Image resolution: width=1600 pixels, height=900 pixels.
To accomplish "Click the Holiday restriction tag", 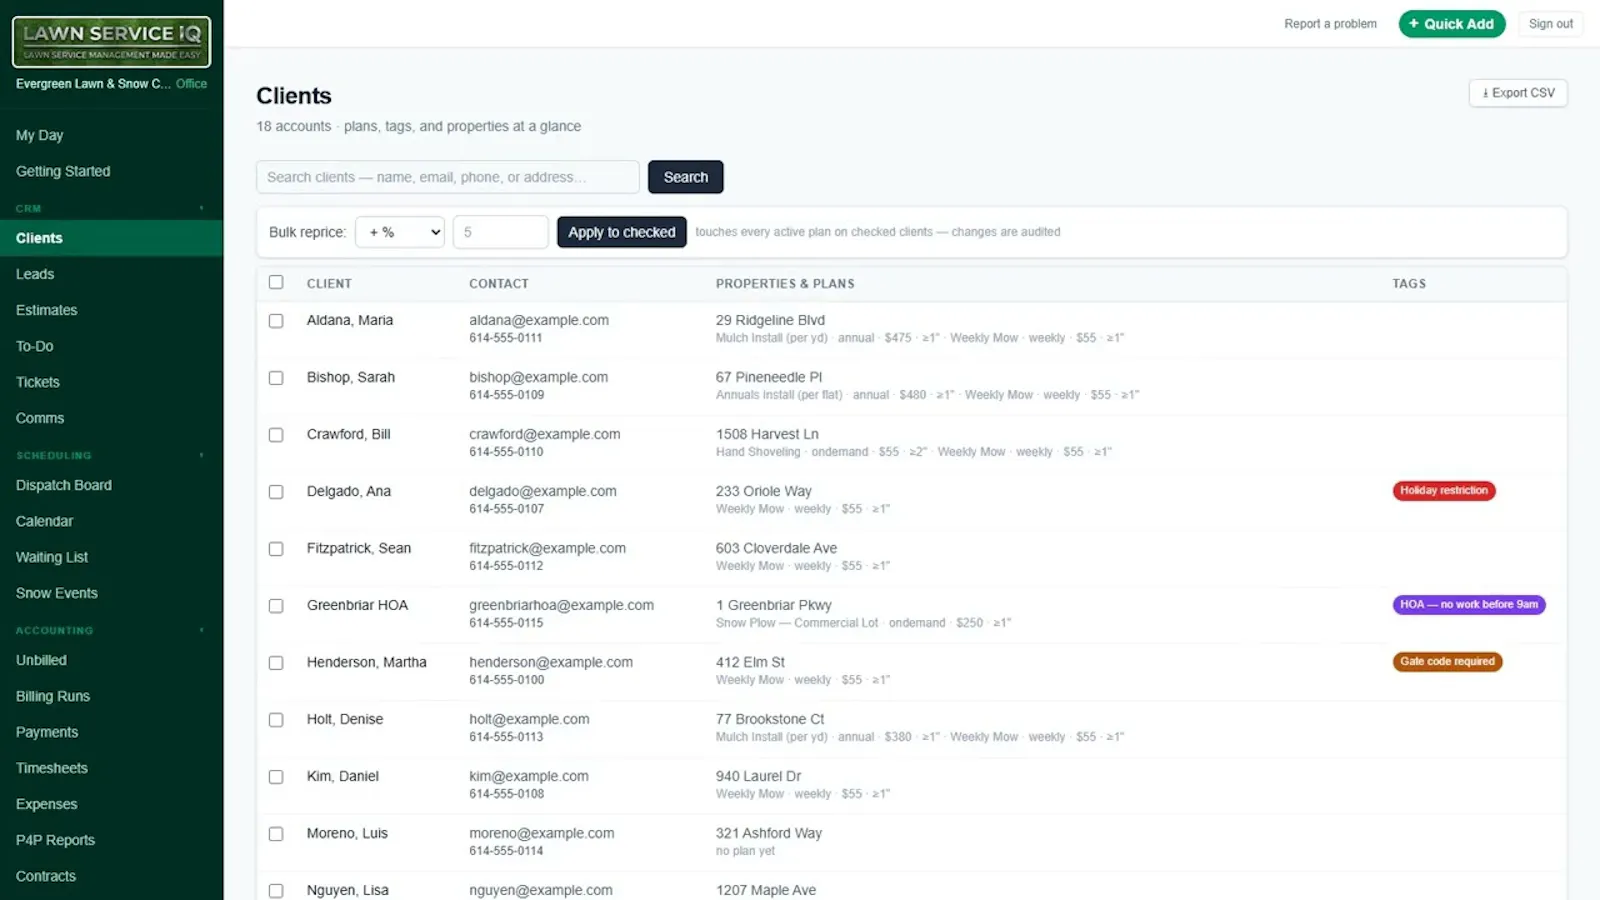I will [1443, 491].
